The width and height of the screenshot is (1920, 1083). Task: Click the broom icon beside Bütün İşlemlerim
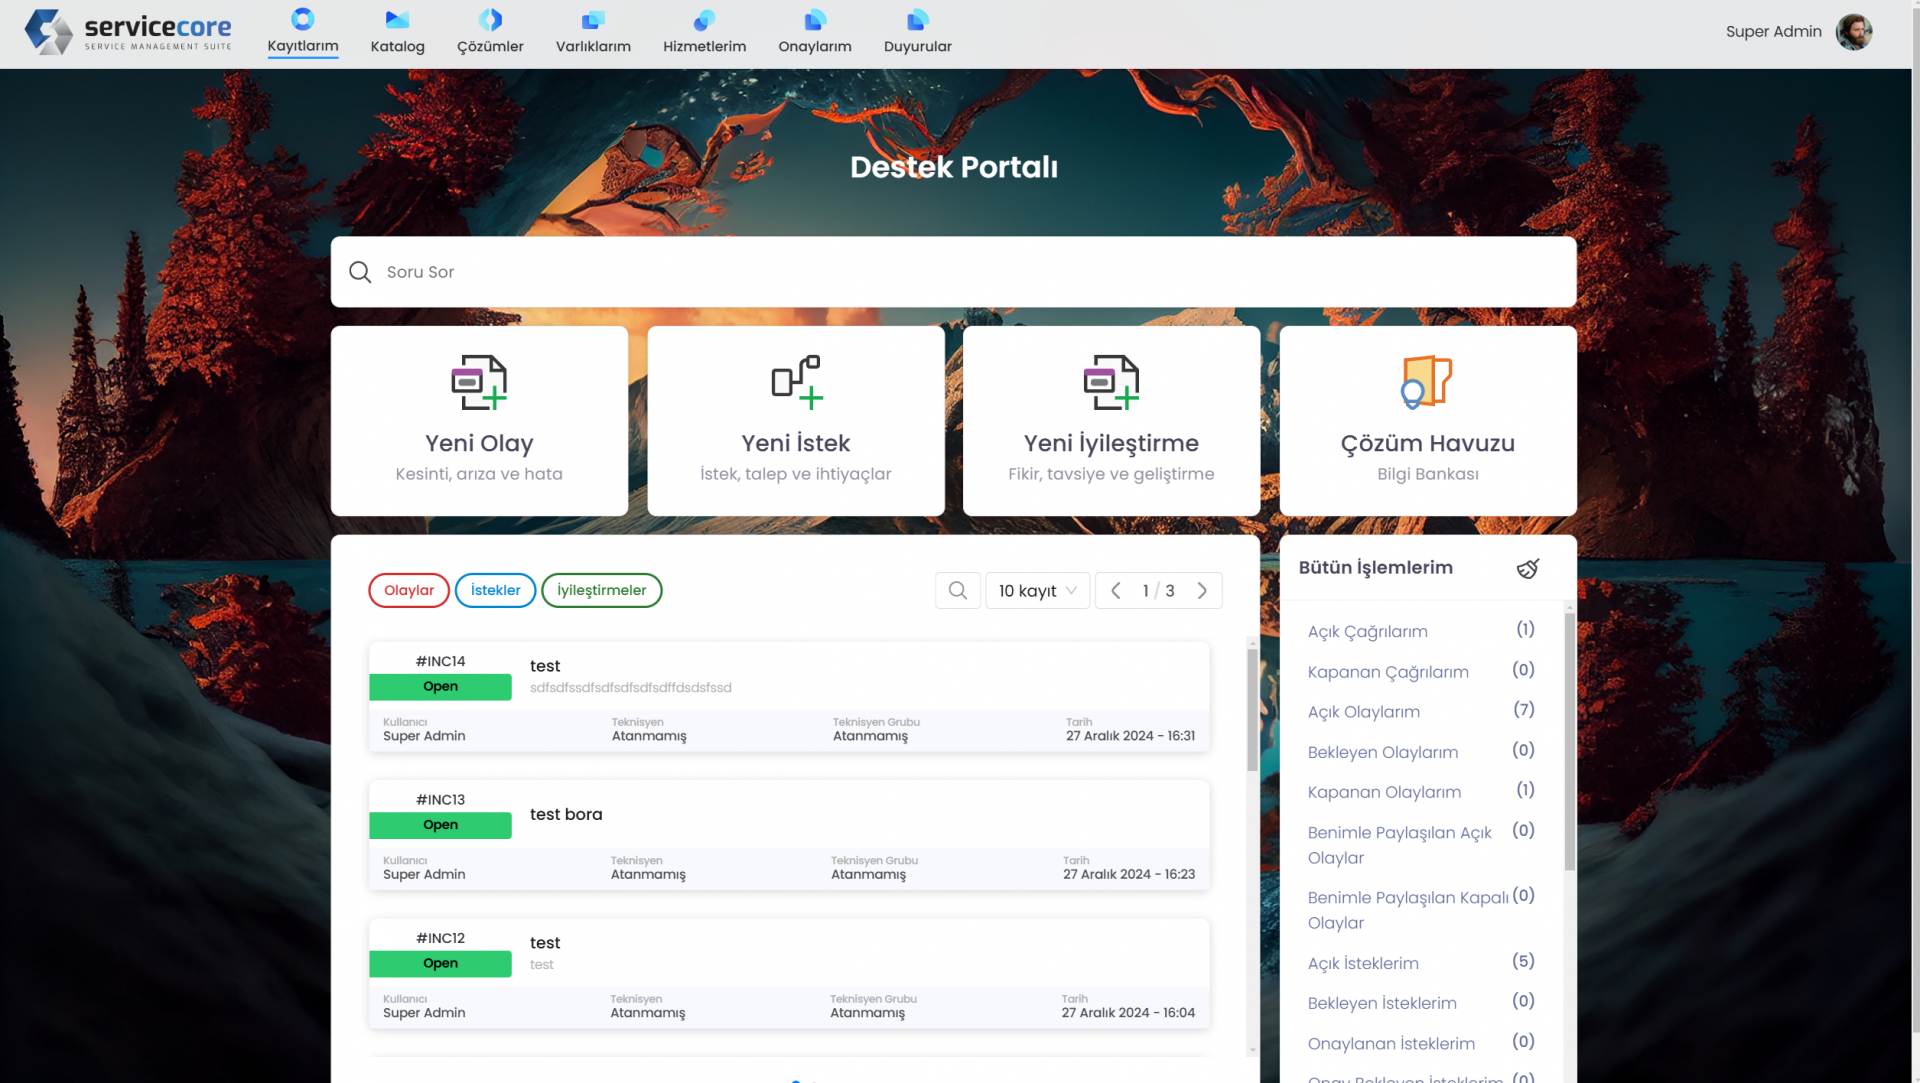1527,568
